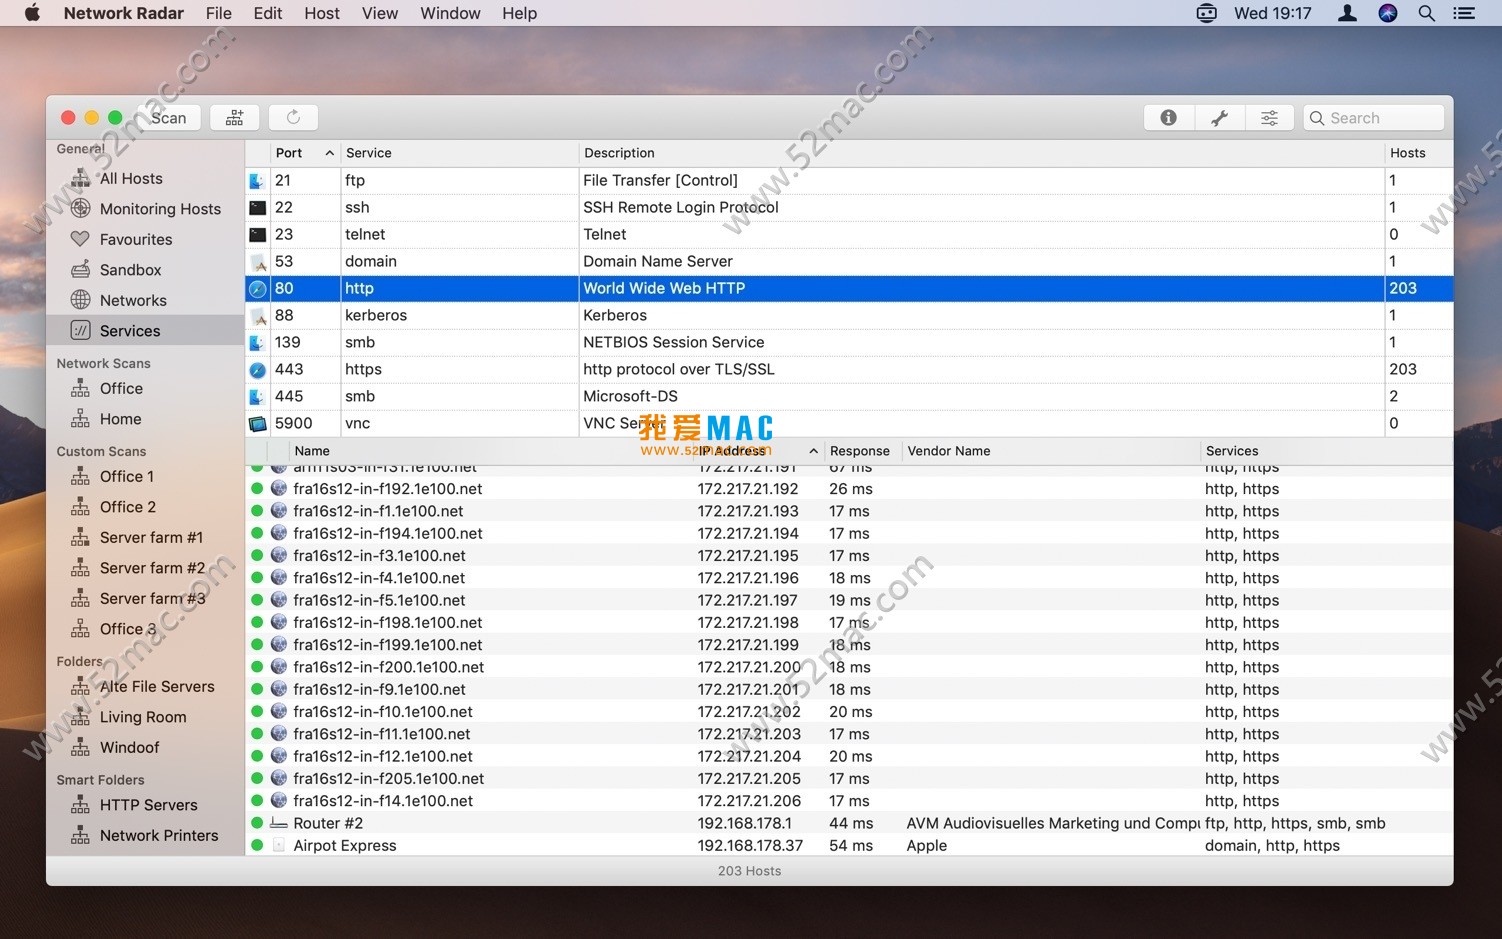Viewport: 1502px width, 939px height.
Task: Select the HTTP Servers smart folder
Action: [x=148, y=805]
